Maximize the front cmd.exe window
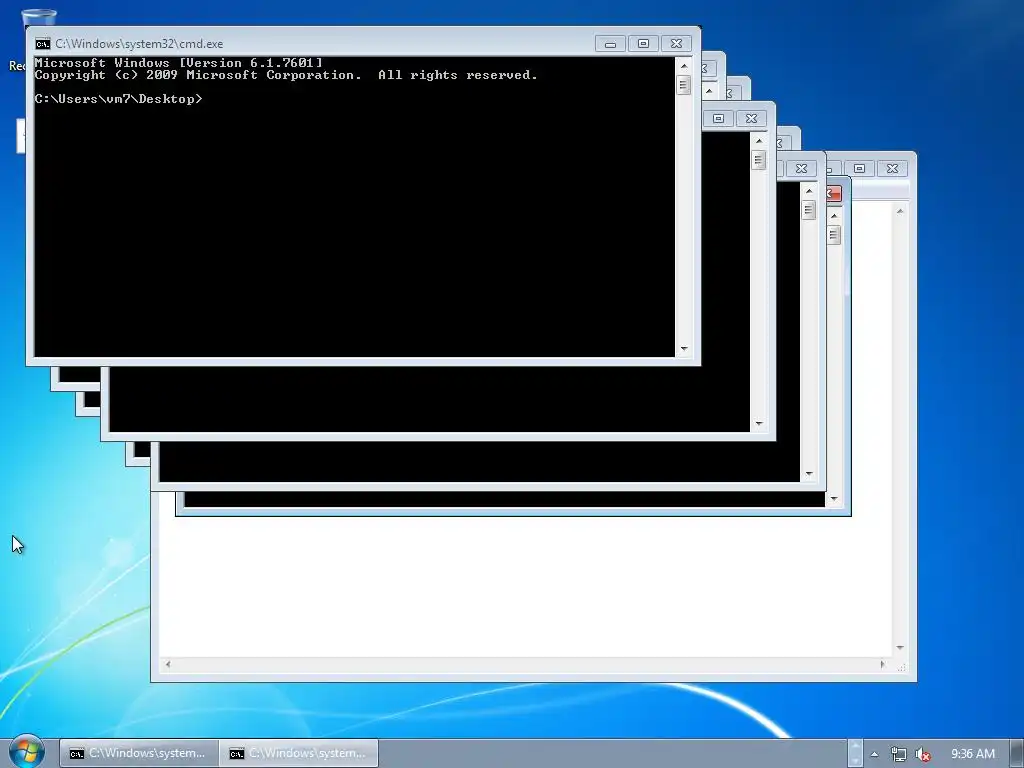Viewport: 1024px width, 768px height. (x=643, y=44)
